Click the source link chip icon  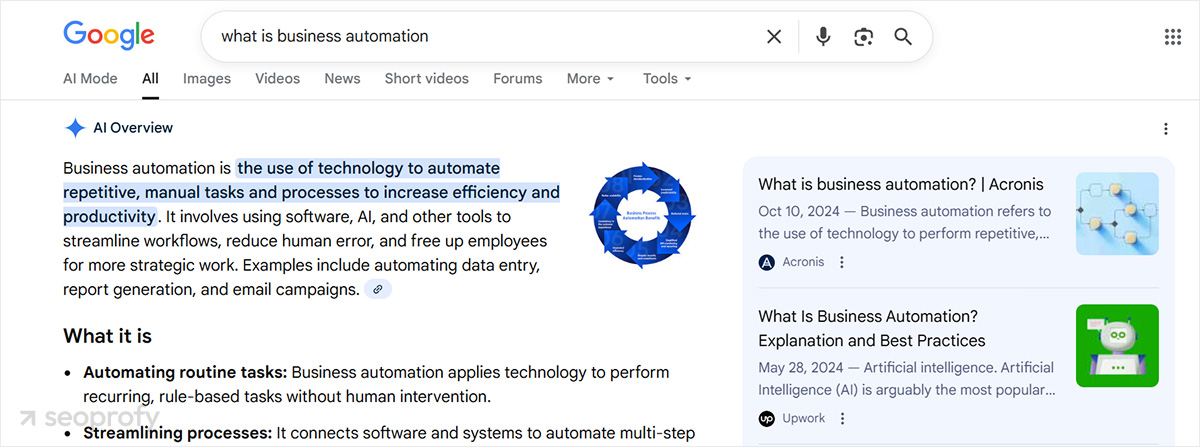point(378,290)
